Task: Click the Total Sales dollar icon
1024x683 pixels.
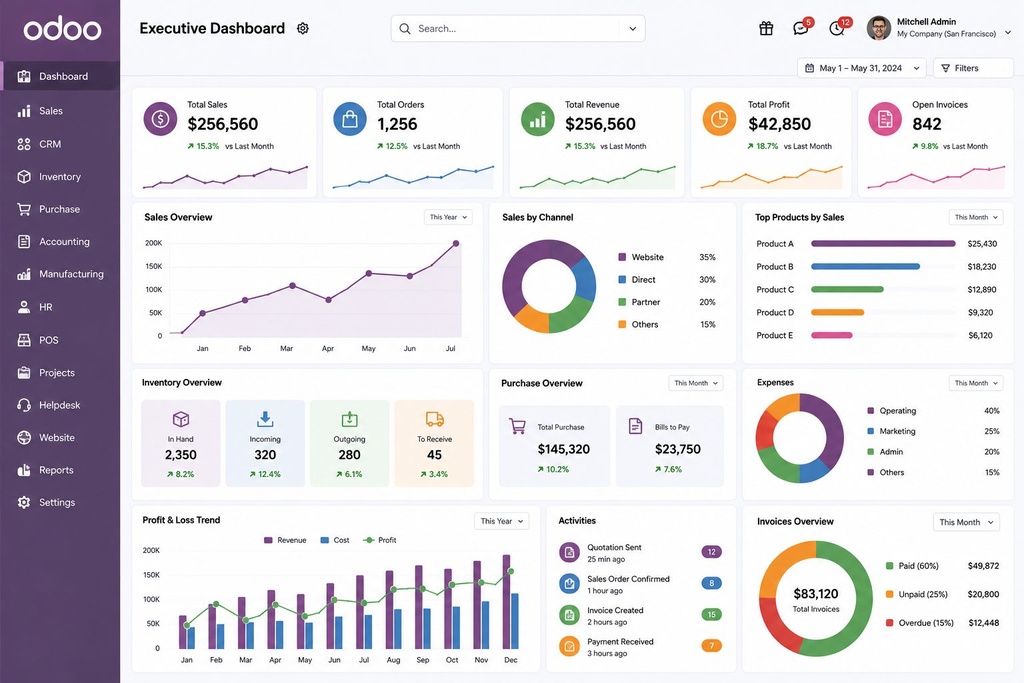Action: [160, 119]
